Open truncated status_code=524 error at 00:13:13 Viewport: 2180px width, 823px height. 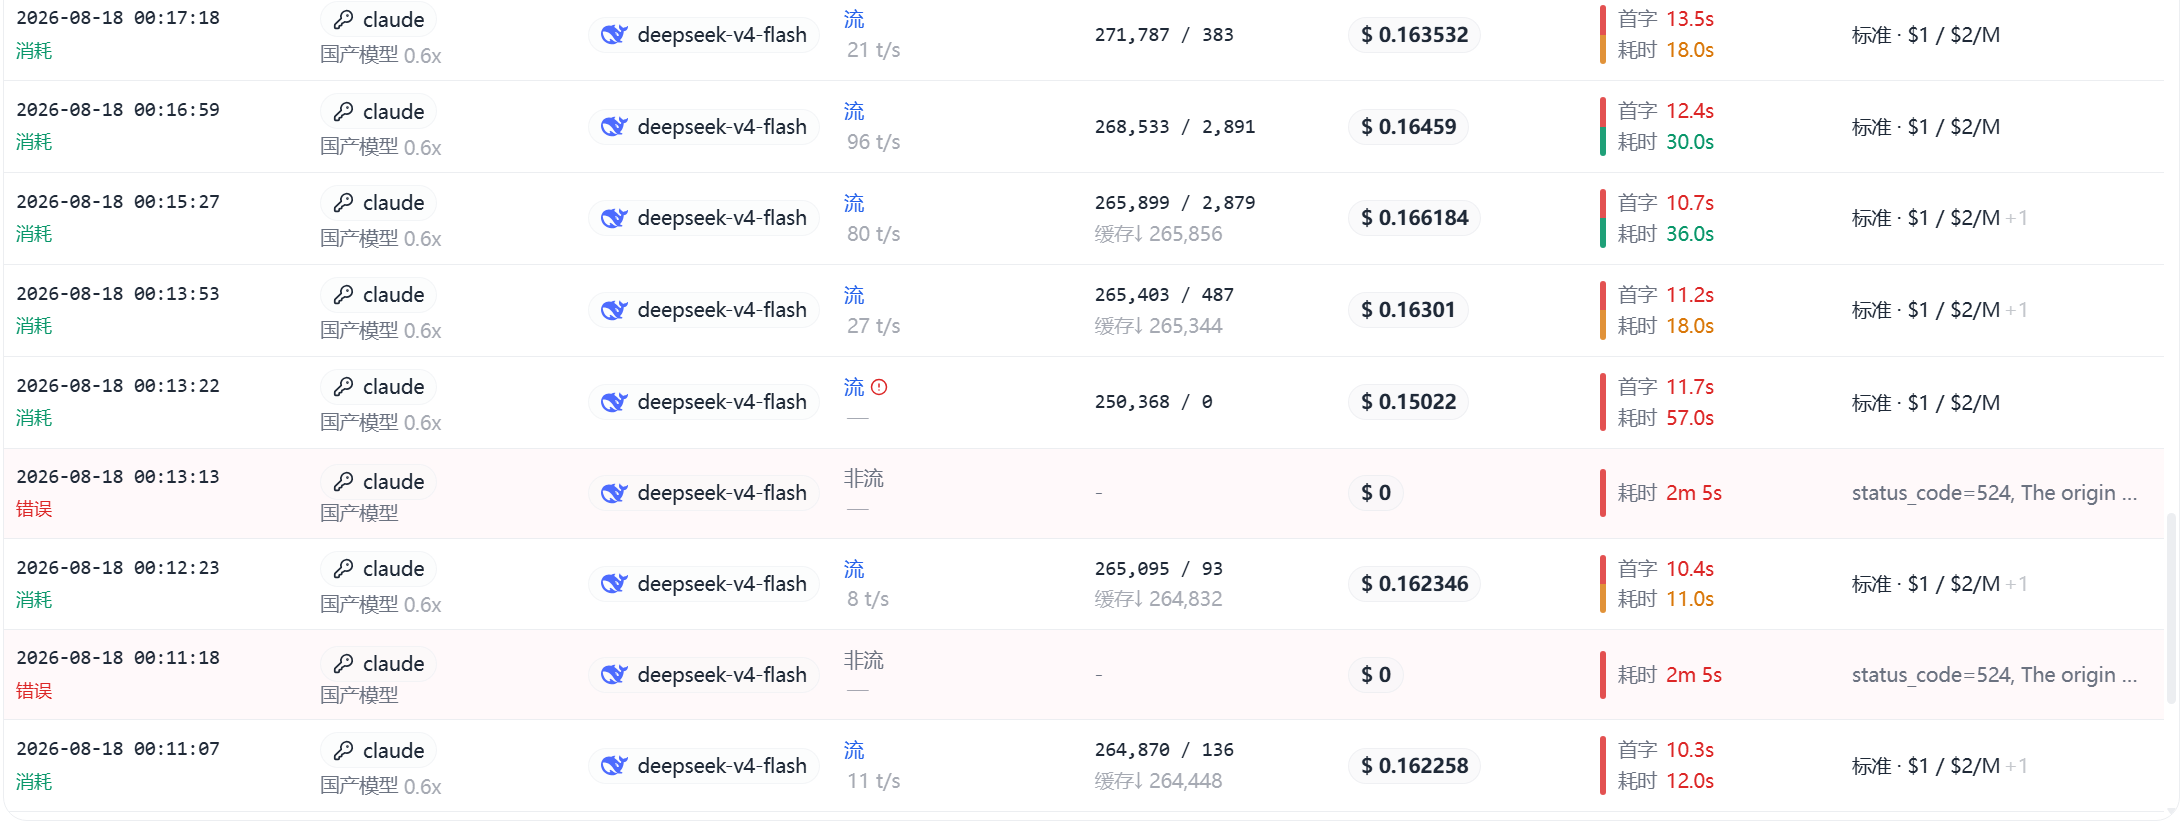pyautogui.click(x=1994, y=493)
